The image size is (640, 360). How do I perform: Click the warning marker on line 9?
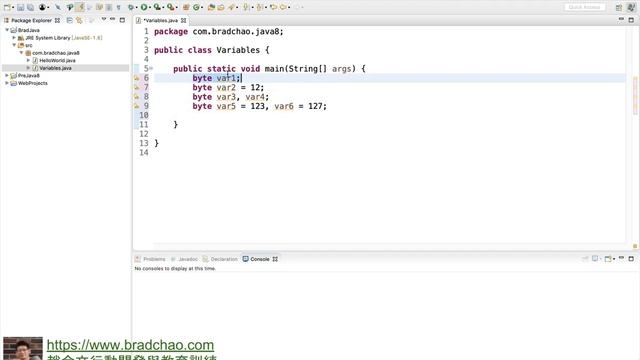[137, 106]
